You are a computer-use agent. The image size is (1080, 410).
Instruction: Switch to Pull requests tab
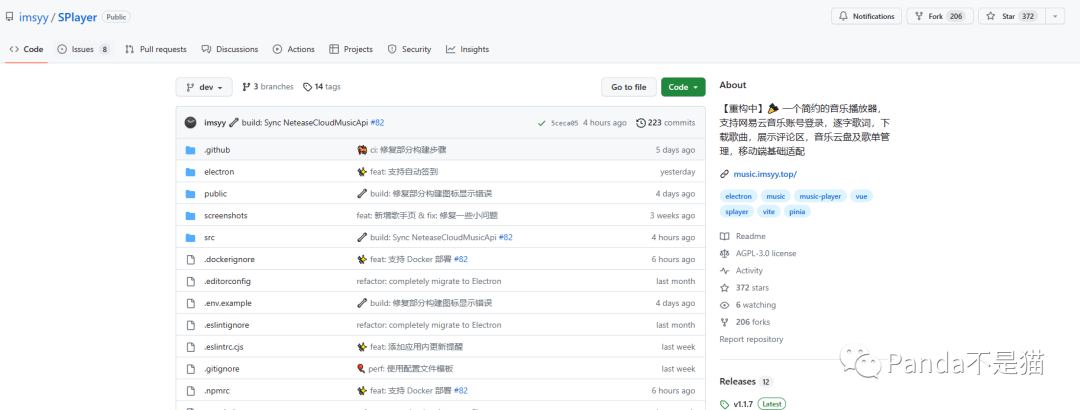point(156,49)
